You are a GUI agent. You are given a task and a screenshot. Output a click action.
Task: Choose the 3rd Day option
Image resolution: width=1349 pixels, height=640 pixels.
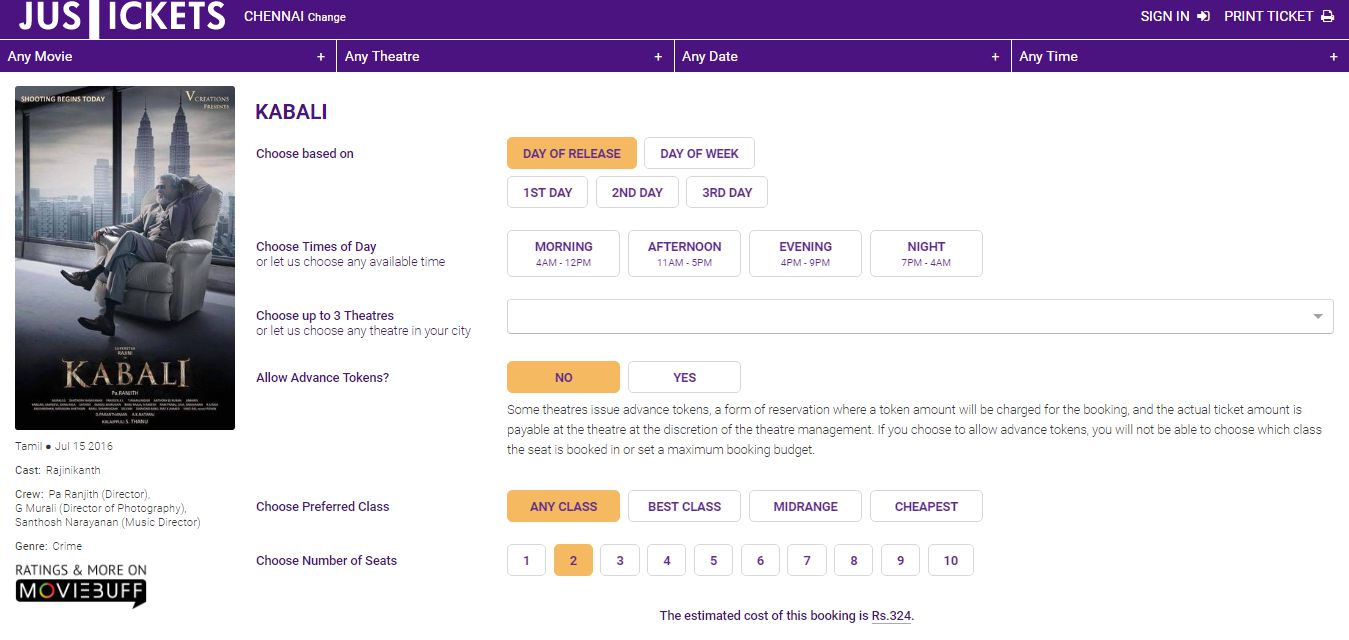click(x=727, y=192)
